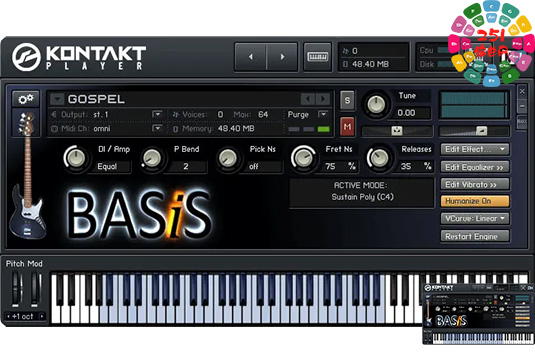Open the VCurve: Linear dropdown

click(475, 218)
